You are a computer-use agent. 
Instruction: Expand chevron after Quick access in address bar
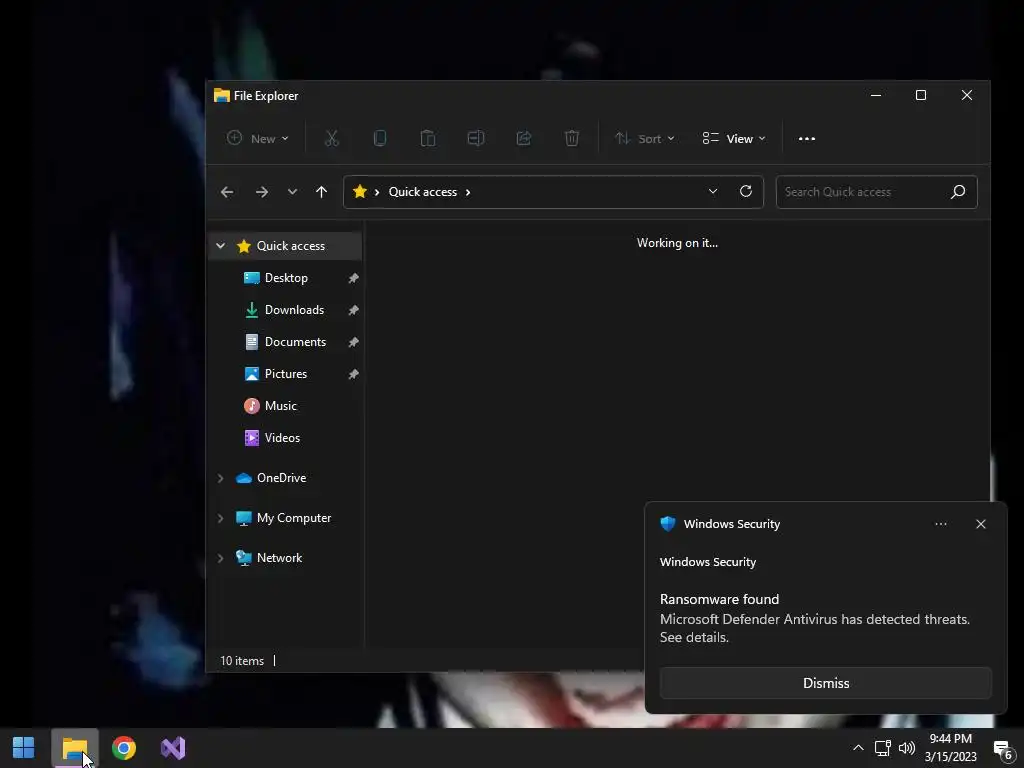(x=468, y=192)
